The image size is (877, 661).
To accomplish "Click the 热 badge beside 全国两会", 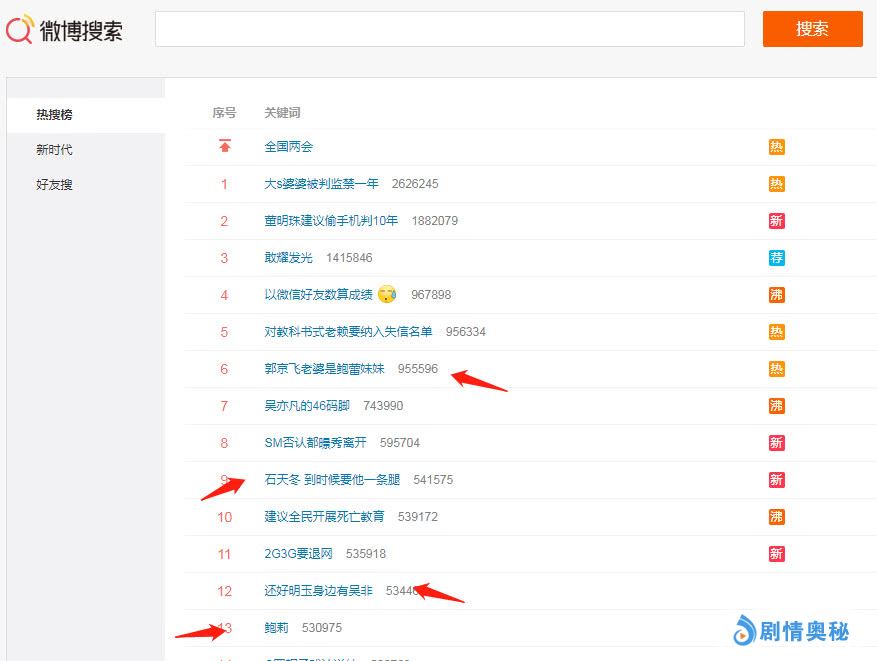I will pos(776,147).
